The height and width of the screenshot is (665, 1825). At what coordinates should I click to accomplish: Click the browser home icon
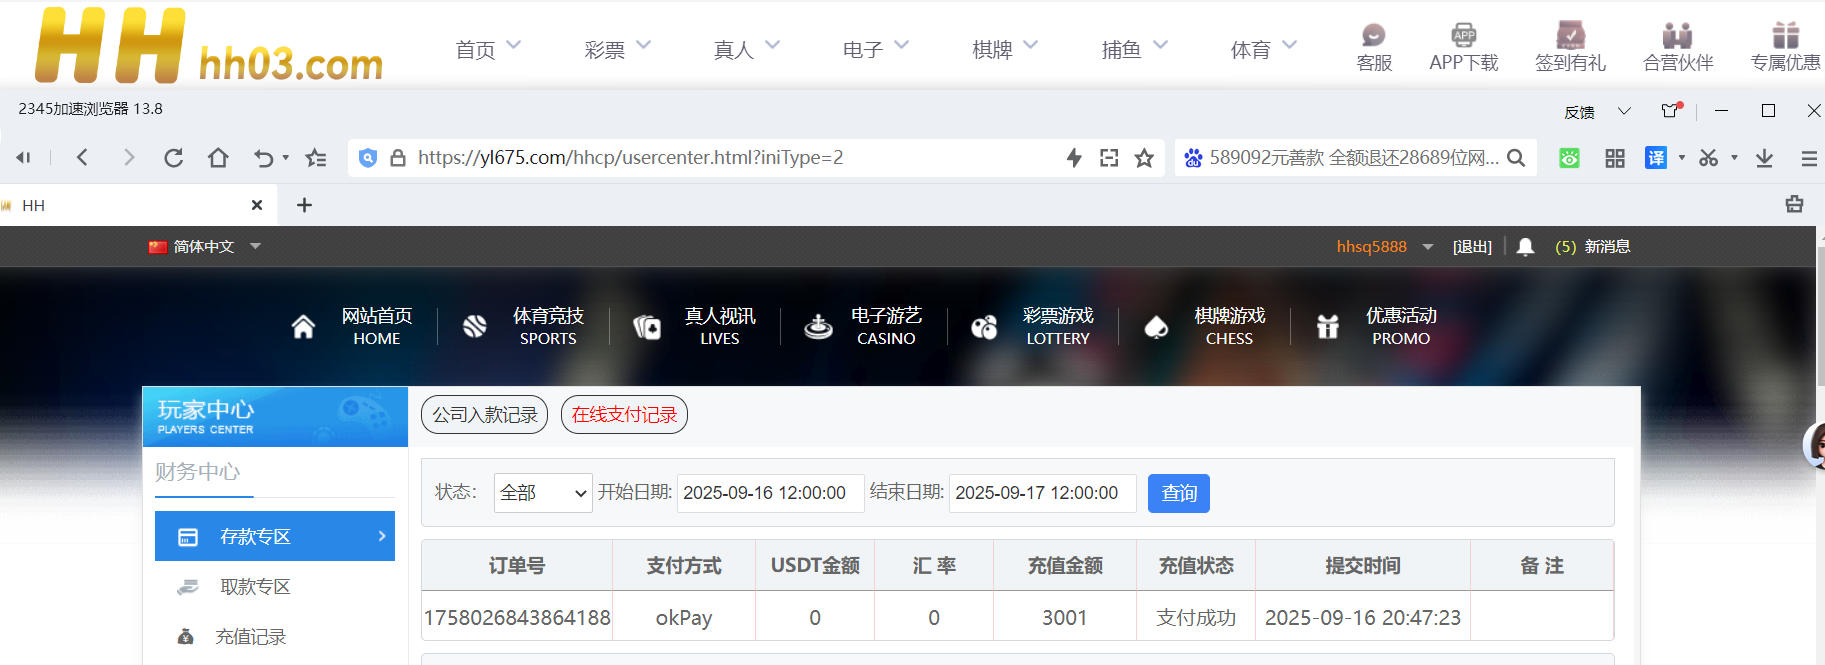[x=218, y=158]
